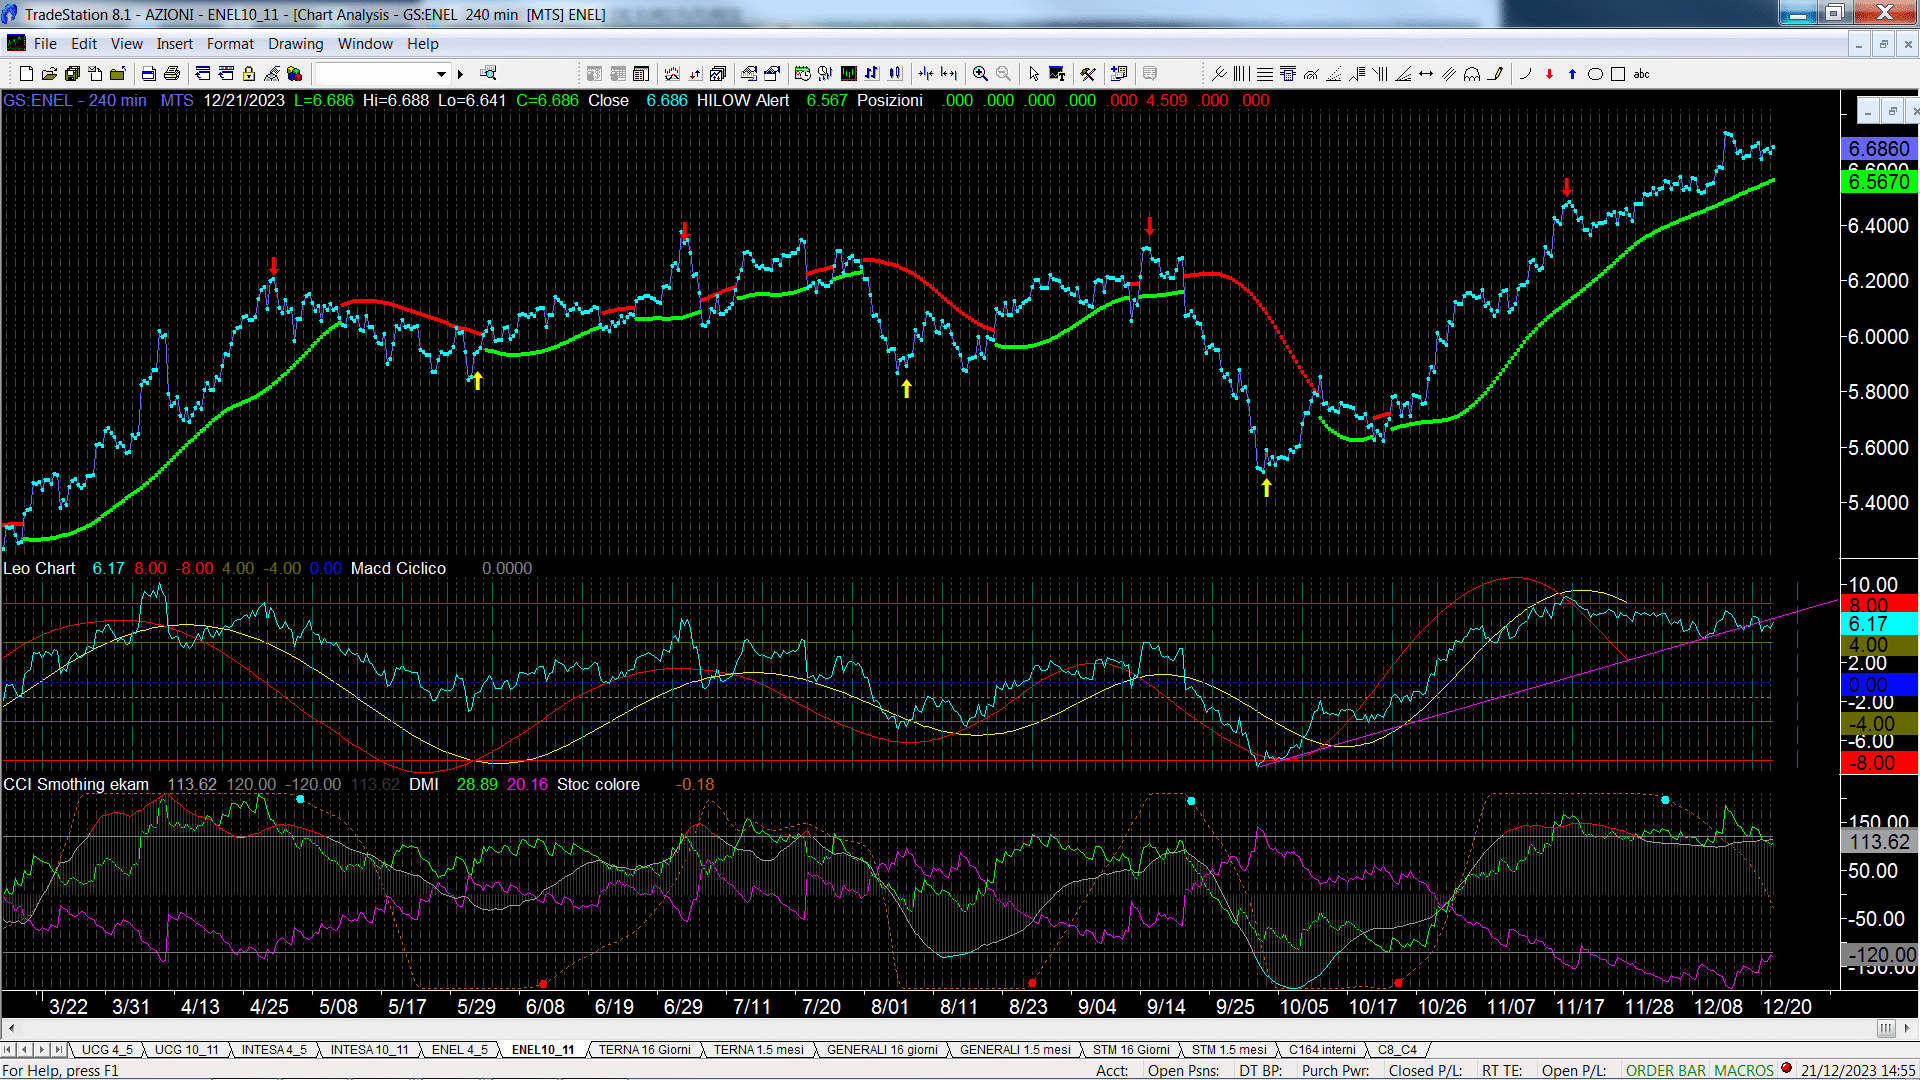Click the Zoom In magnifier icon
Image resolution: width=1920 pixels, height=1080 pixels.
[980, 73]
